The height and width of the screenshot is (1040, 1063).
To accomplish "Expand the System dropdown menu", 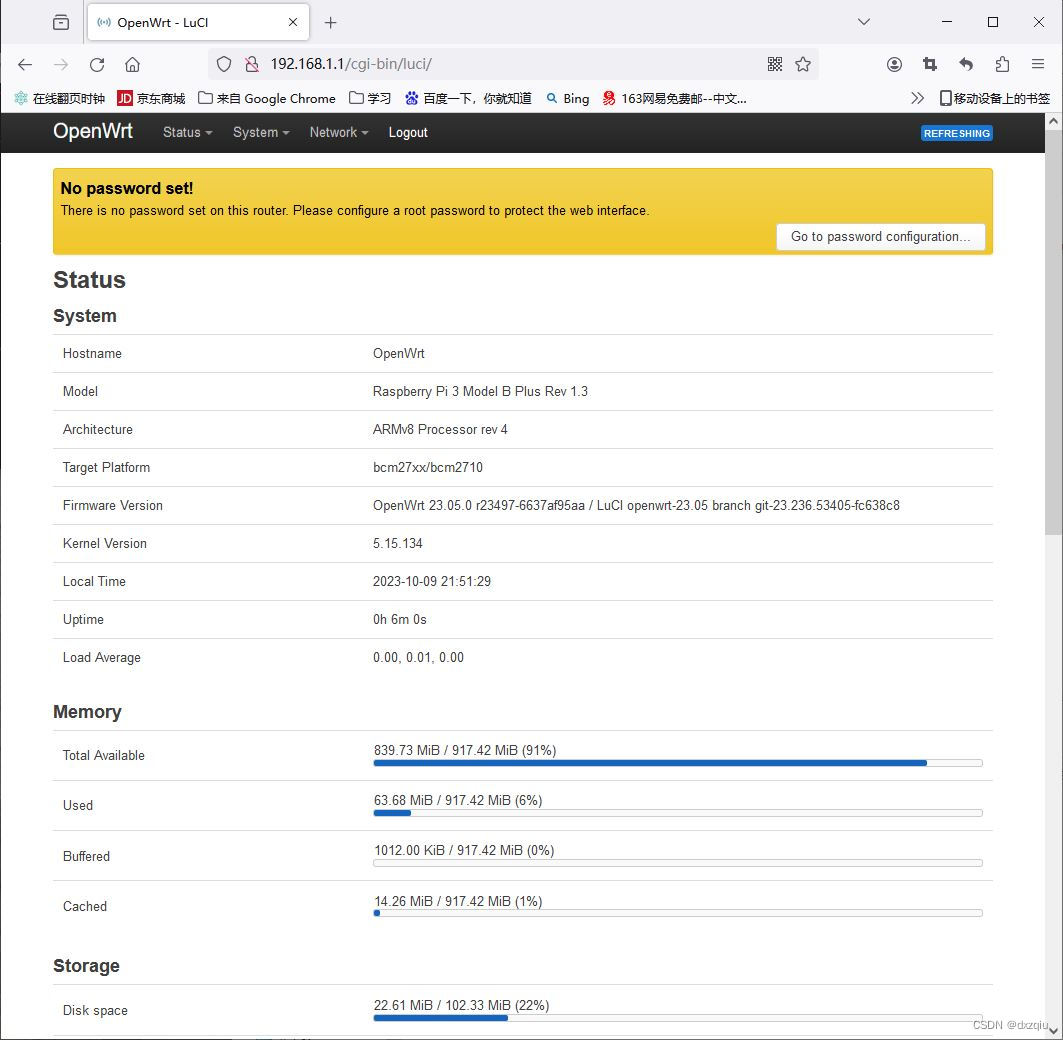I will pyautogui.click(x=259, y=132).
